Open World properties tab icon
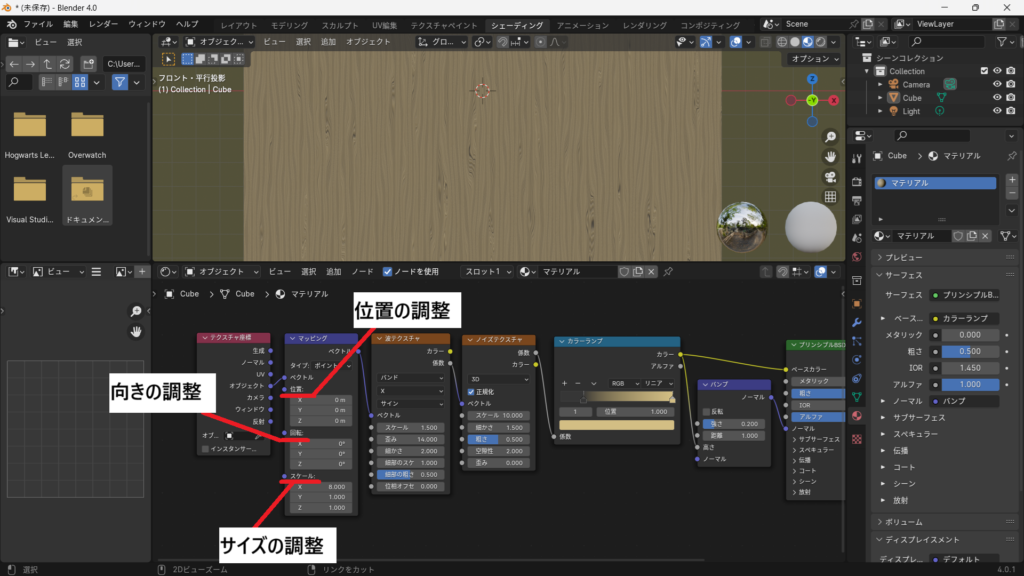Image resolution: width=1024 pixels, height=576 pixels. [x=857, y=257]
